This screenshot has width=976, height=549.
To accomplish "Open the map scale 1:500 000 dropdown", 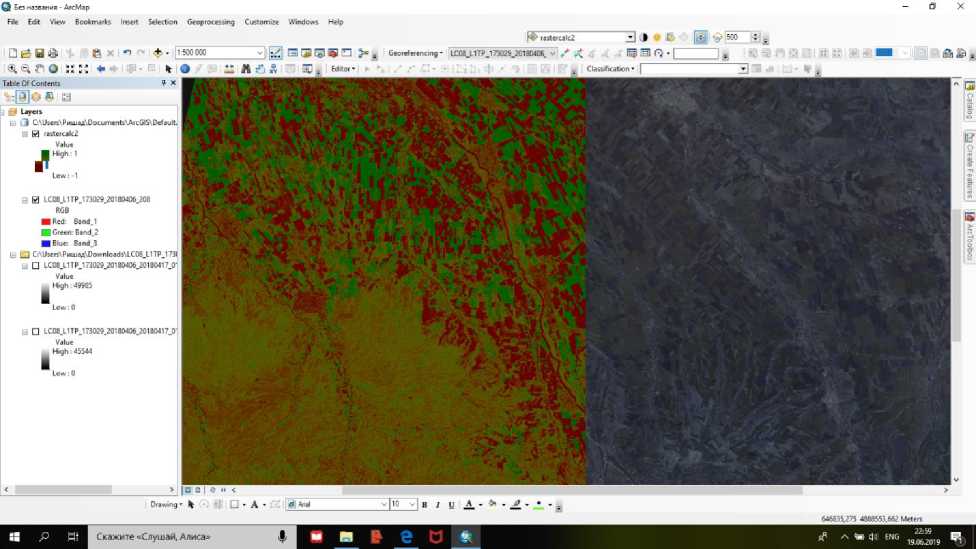I will [260, 53].
